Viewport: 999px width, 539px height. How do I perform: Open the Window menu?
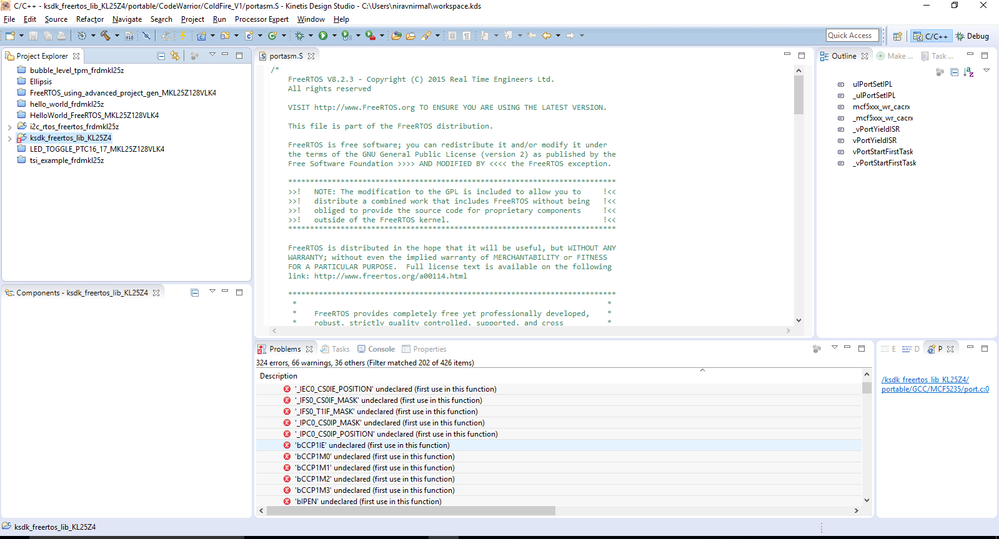coord(310,19)
